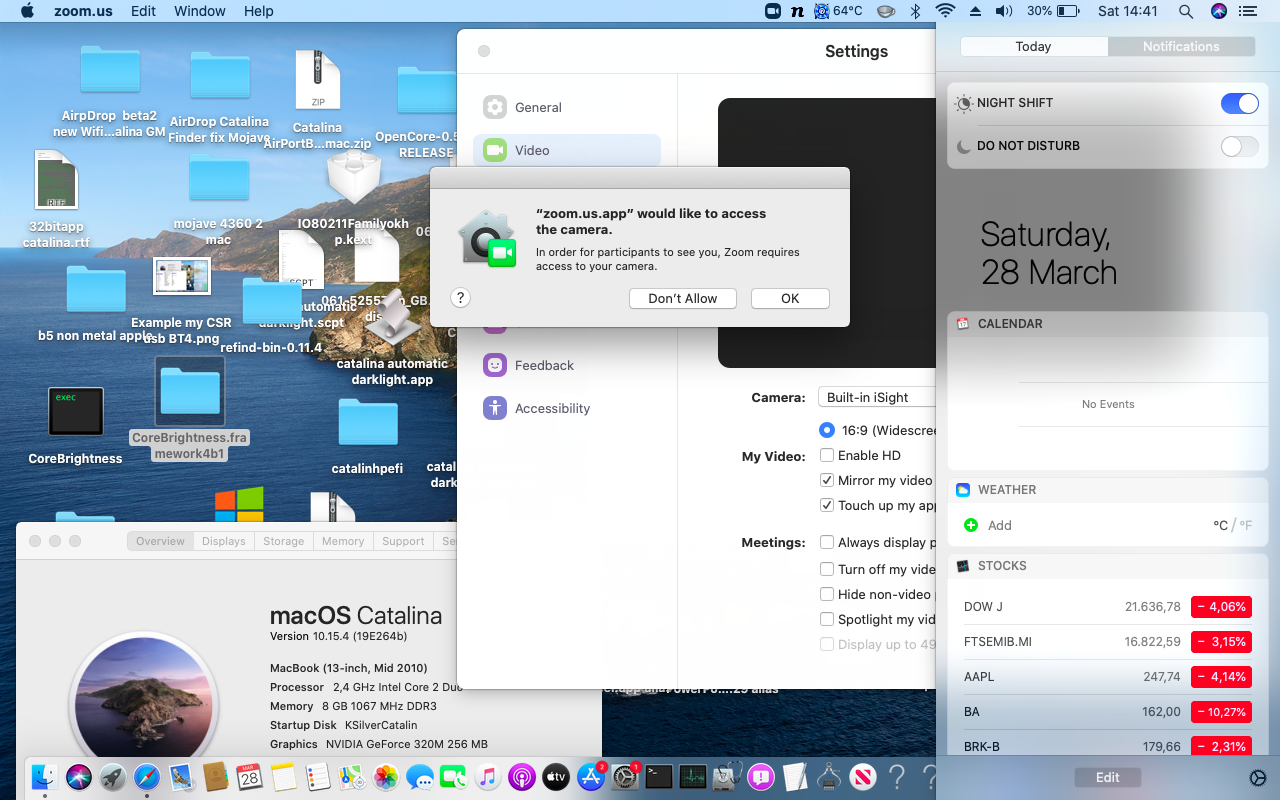Image resolution: width=1280 pixels, height=800 pixels.
Task: Open Feedback Assistant purple icon in dock
Action: click(x=761, y=777)
